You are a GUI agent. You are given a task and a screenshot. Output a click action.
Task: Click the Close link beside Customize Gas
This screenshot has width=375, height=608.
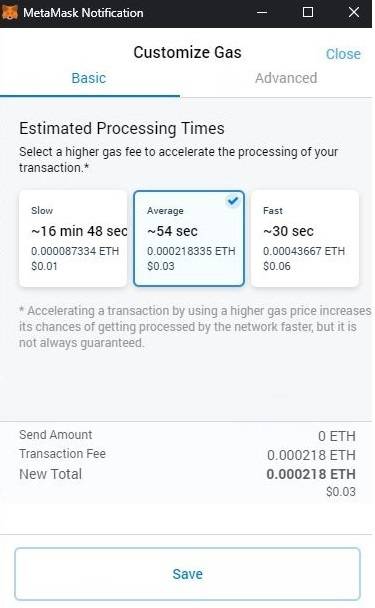click(343, 54)
